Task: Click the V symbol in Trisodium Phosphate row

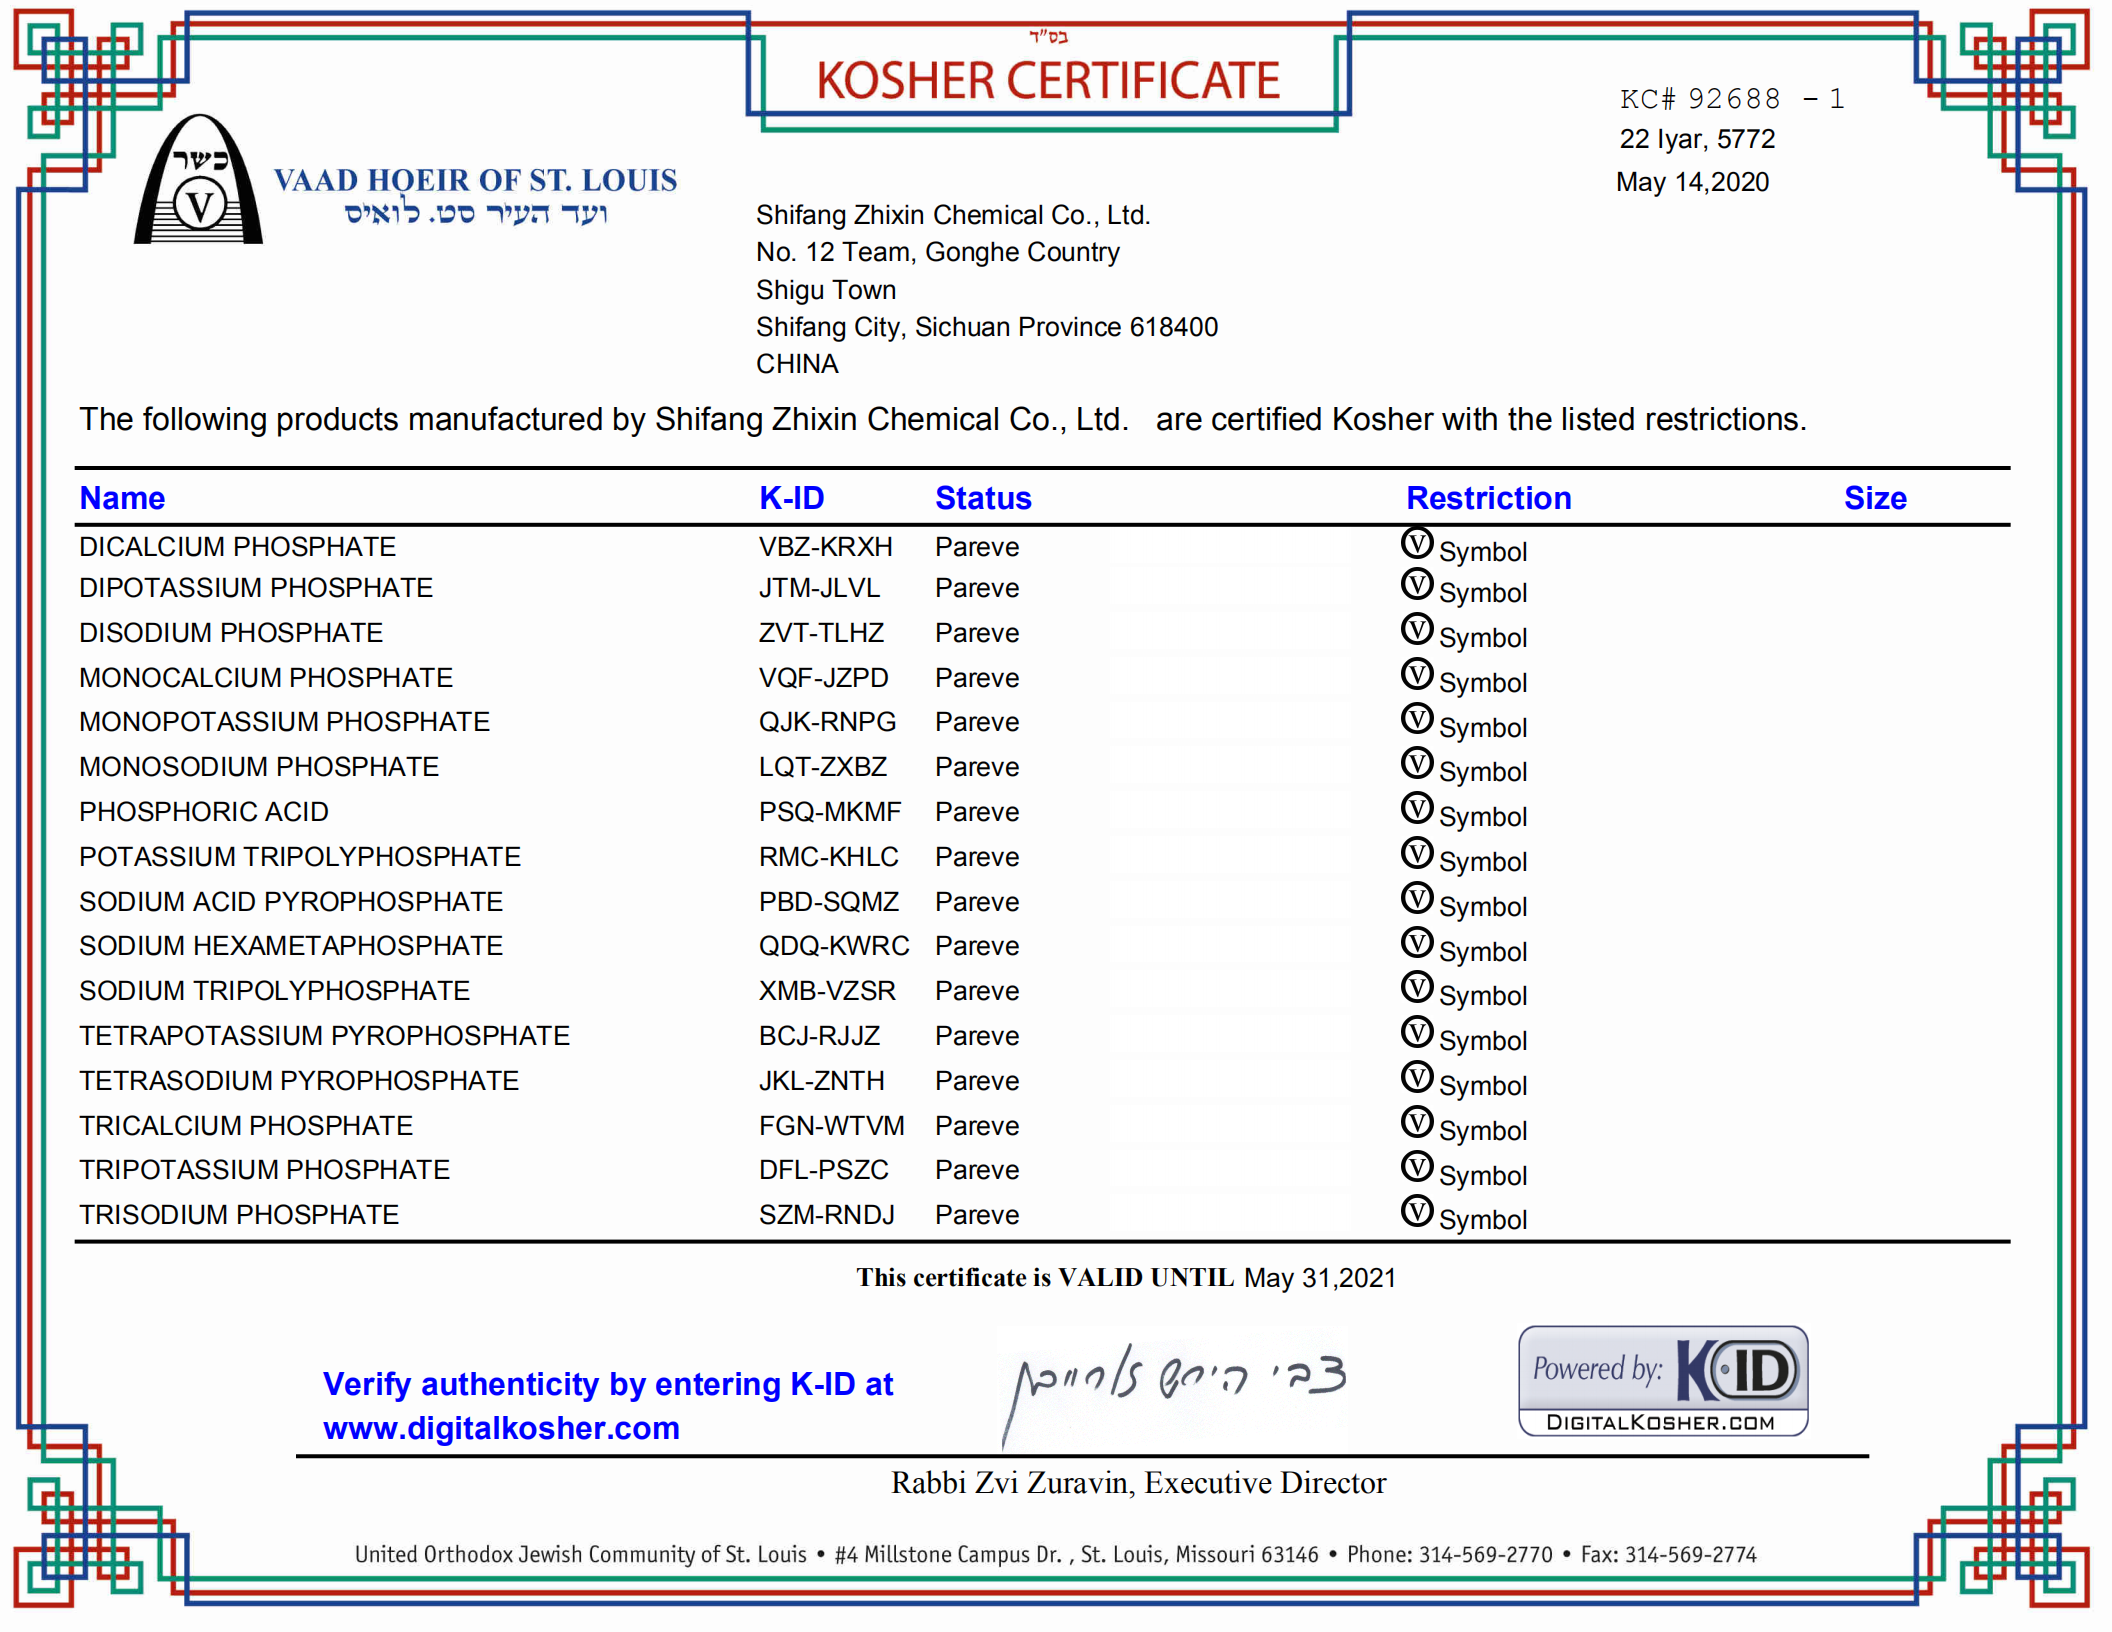Action: (1416, 1211)
